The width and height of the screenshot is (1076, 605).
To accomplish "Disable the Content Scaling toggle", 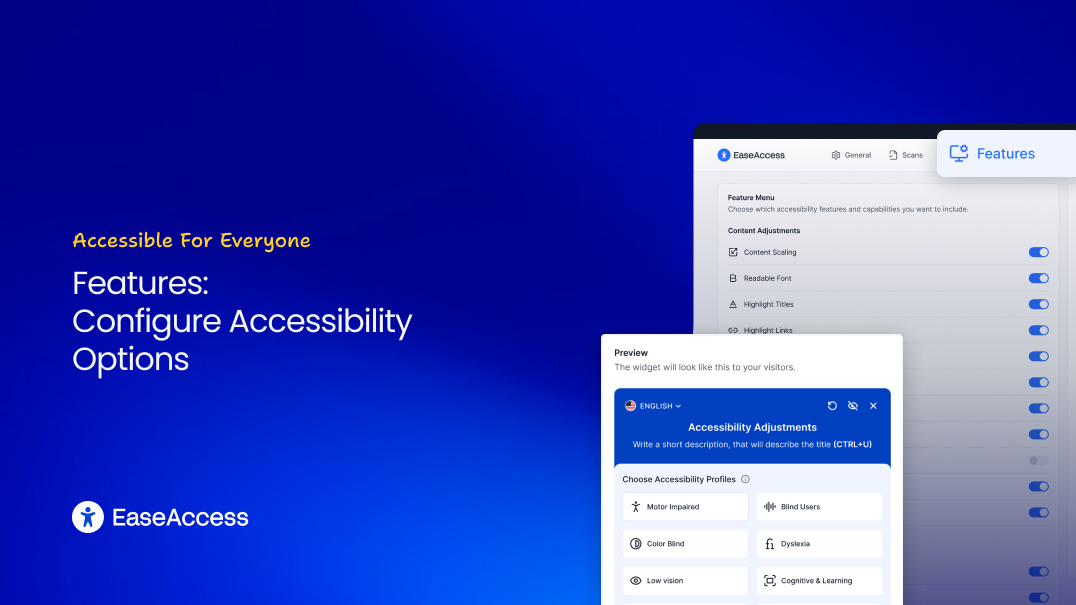I will 1038,252.
